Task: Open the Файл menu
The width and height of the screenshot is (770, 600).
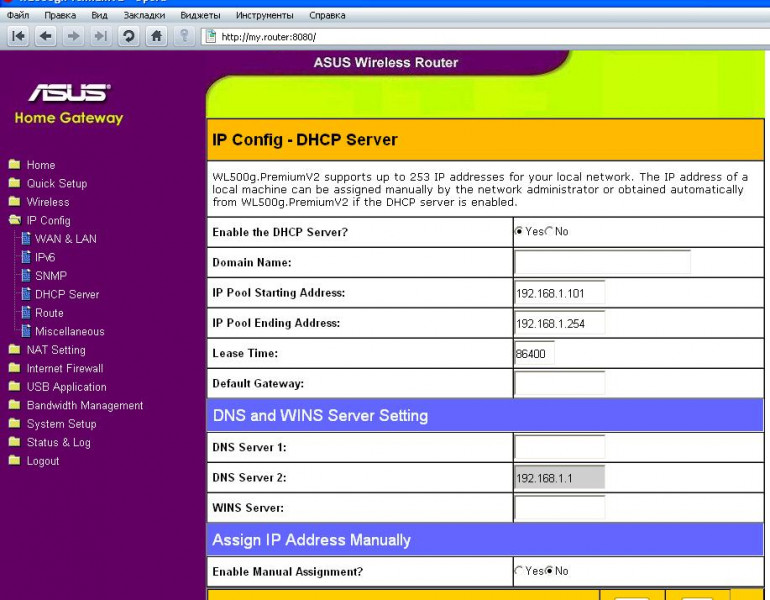Action: click(18, 15)
